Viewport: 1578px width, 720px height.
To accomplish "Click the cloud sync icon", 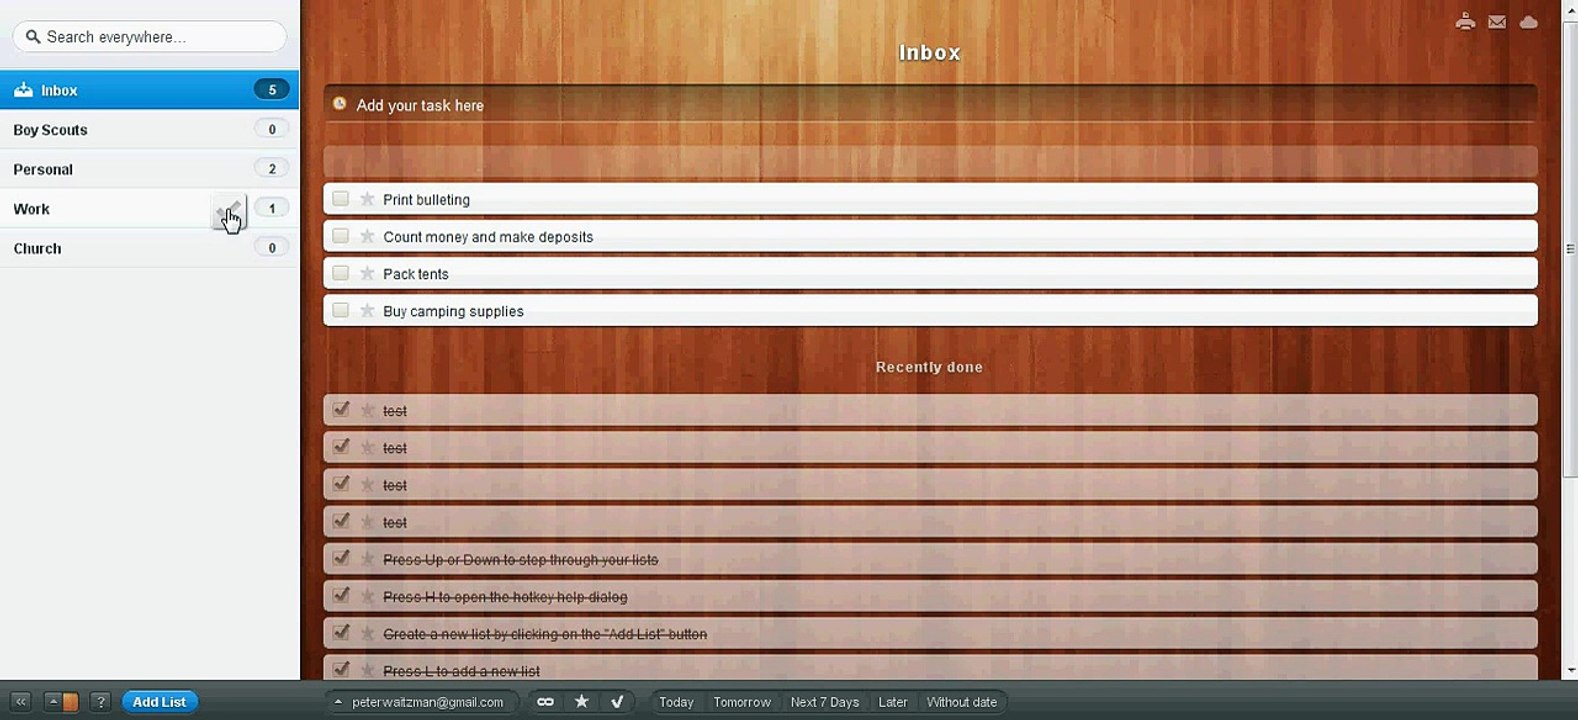I will pyautogui.click(x=1529, y=22).
